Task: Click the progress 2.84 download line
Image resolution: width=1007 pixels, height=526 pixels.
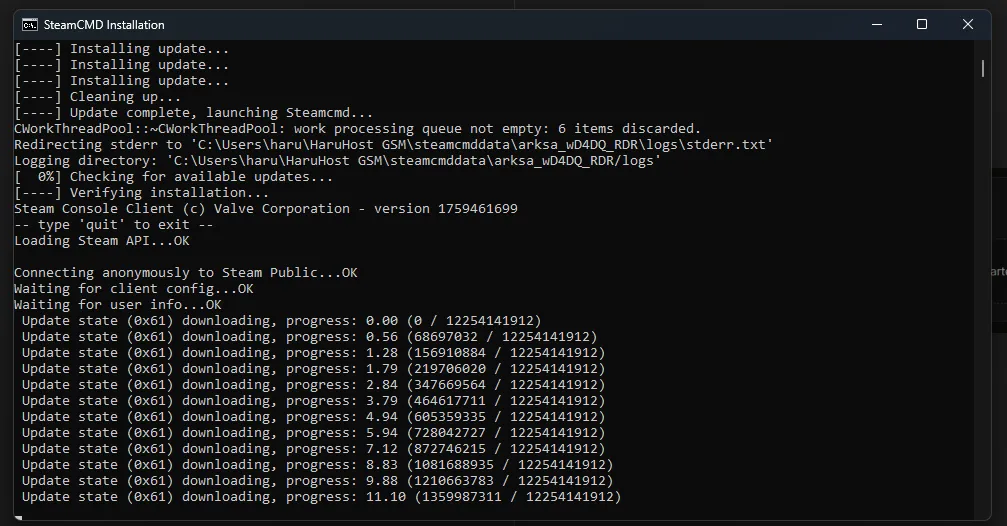Action: coord(313,385)
